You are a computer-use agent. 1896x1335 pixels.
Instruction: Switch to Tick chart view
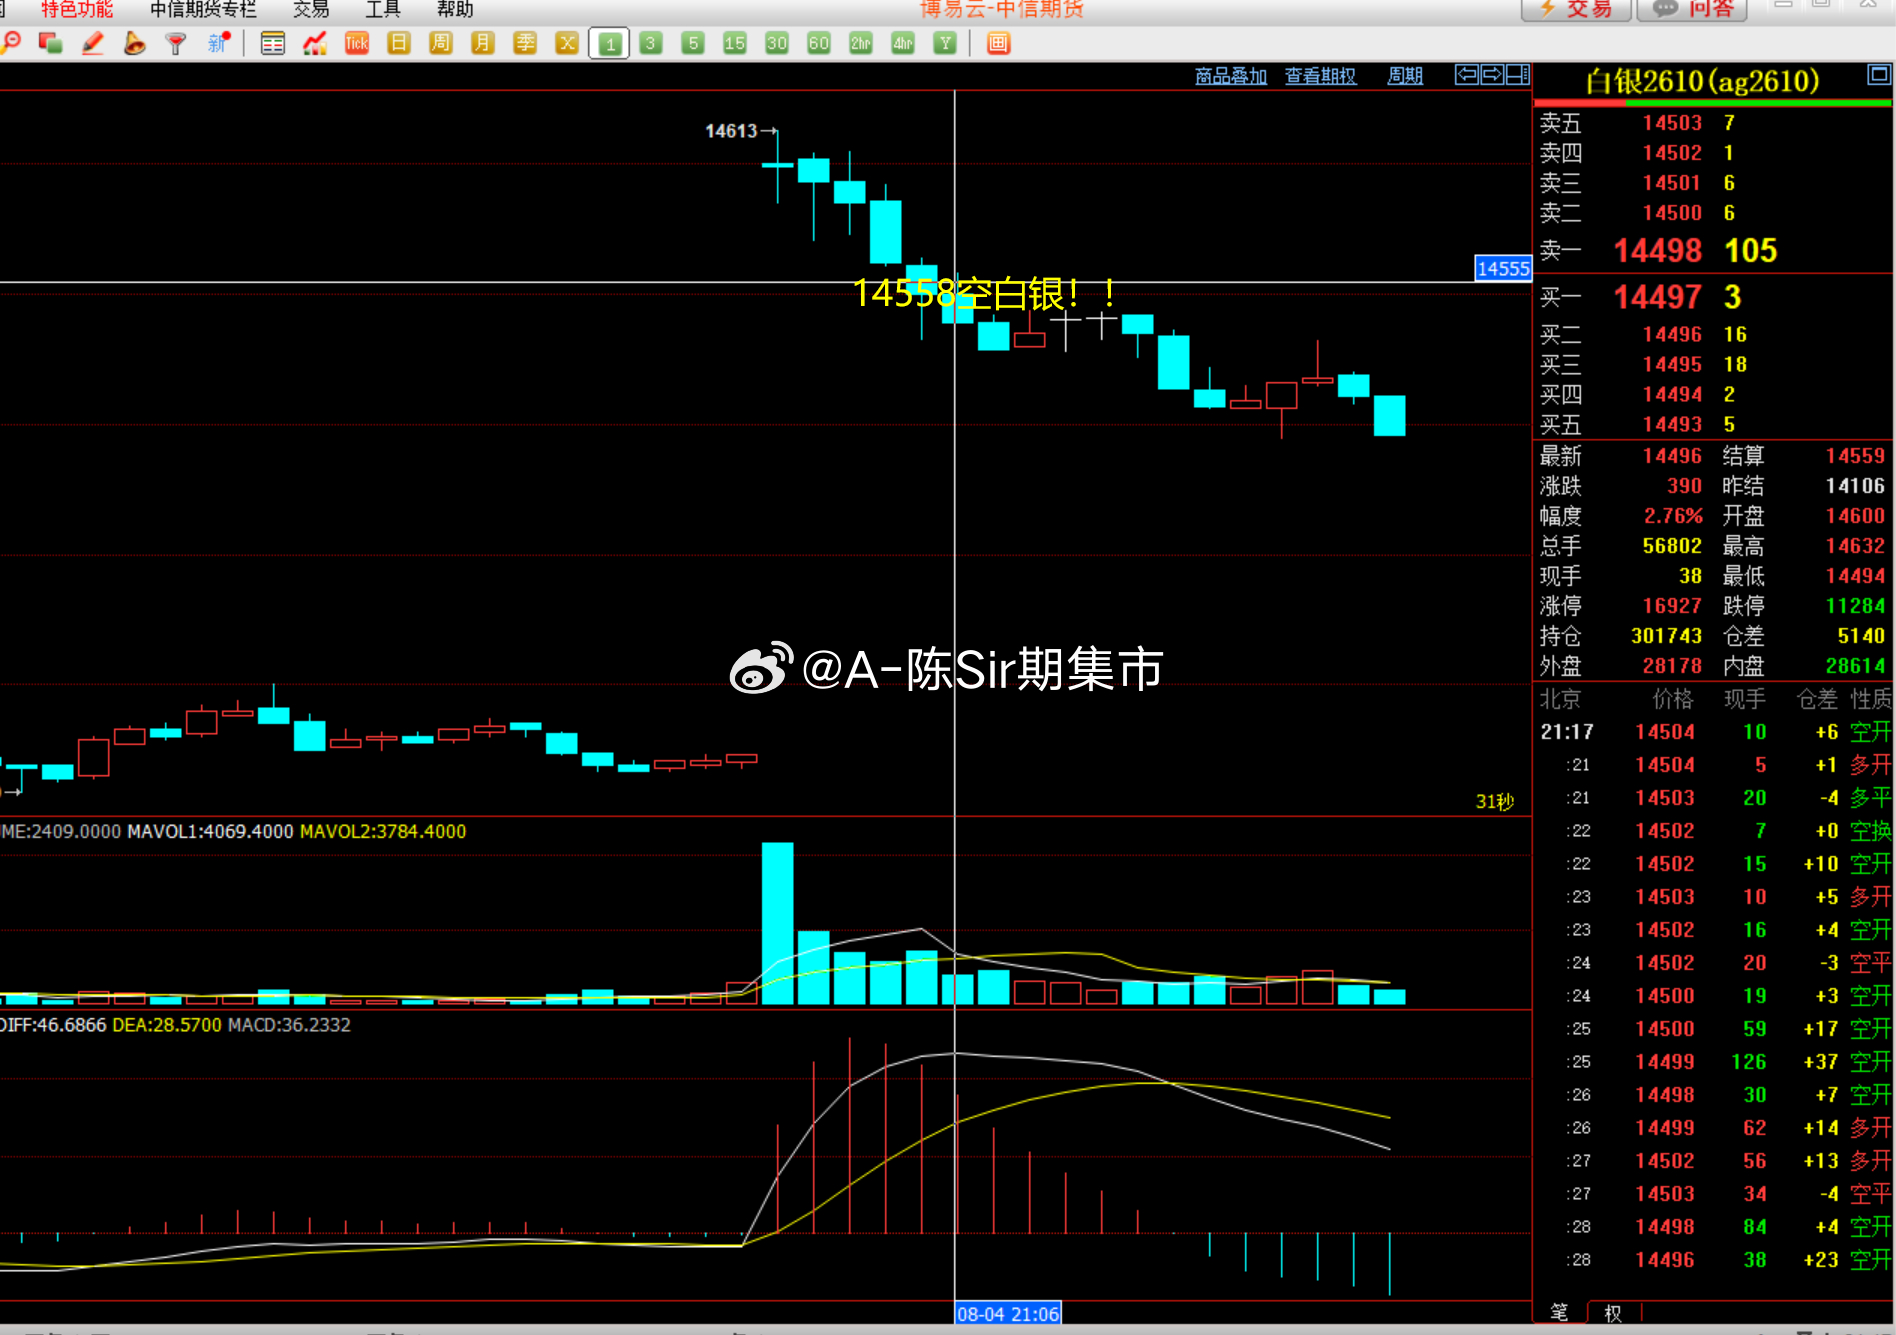tap(357, 43)
